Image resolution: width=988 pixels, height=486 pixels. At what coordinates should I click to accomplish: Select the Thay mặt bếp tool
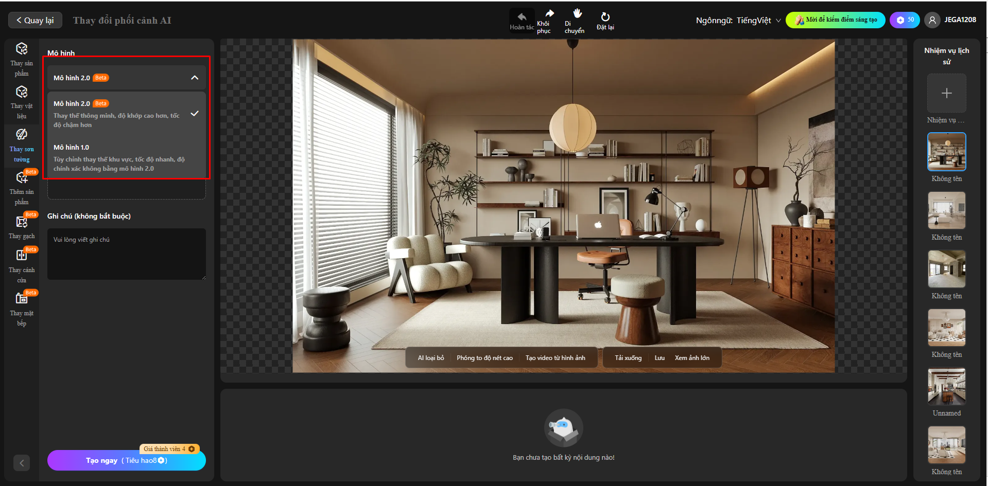(21, 309)
